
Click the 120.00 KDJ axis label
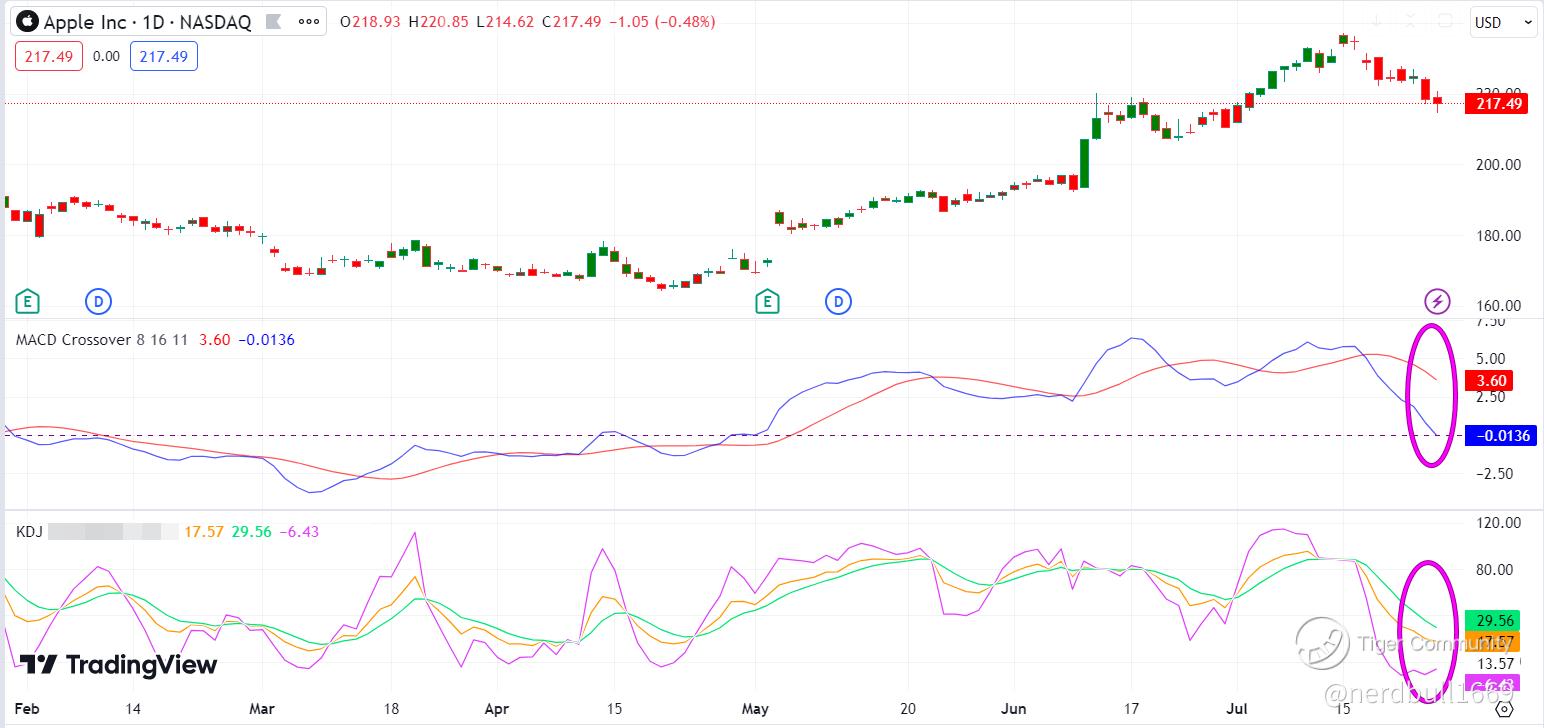tap(1499, 523)
